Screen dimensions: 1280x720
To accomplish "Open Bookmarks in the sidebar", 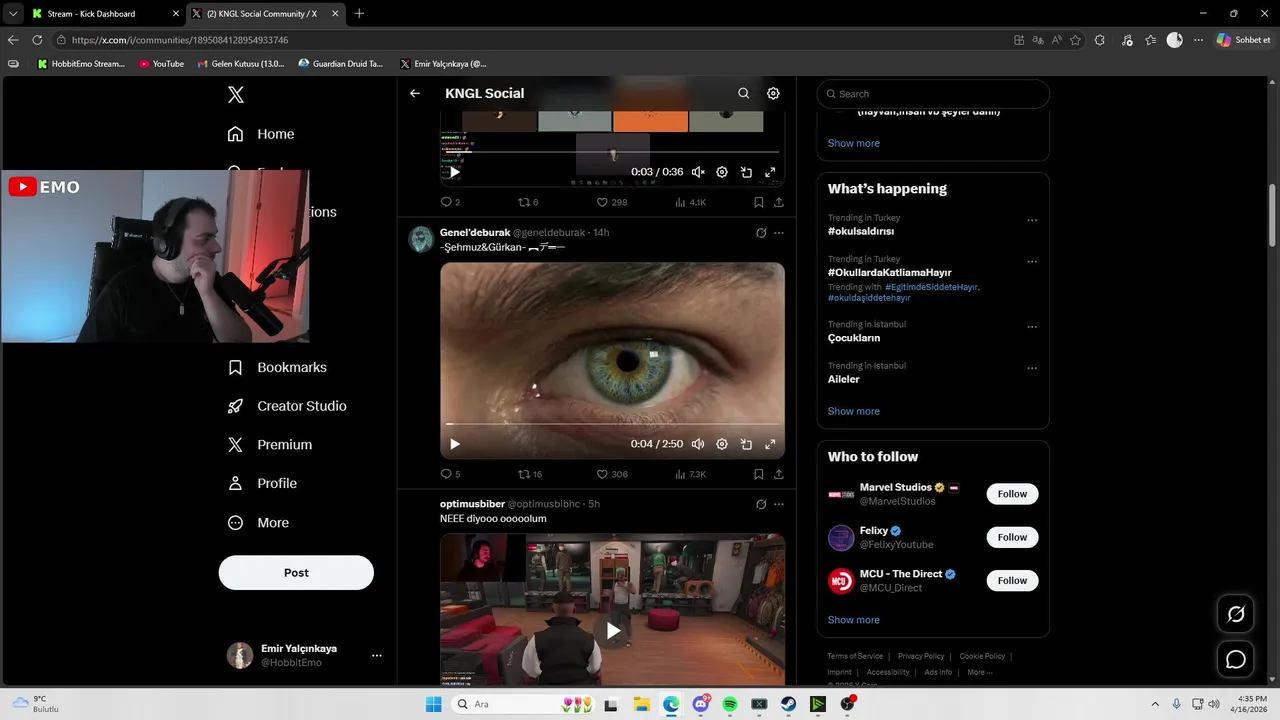I will [277, 367].
